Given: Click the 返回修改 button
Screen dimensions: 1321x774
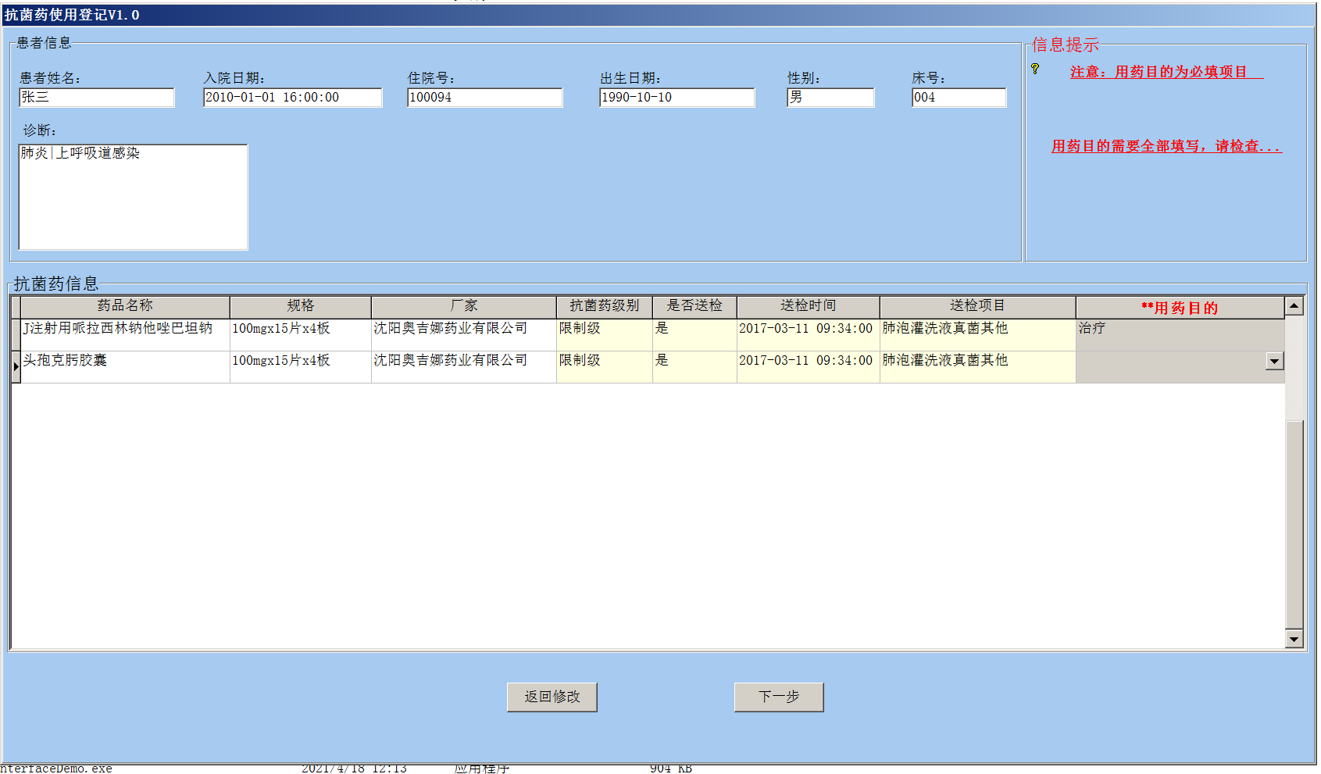Looking at the screenshot, I should pos(552,697).
